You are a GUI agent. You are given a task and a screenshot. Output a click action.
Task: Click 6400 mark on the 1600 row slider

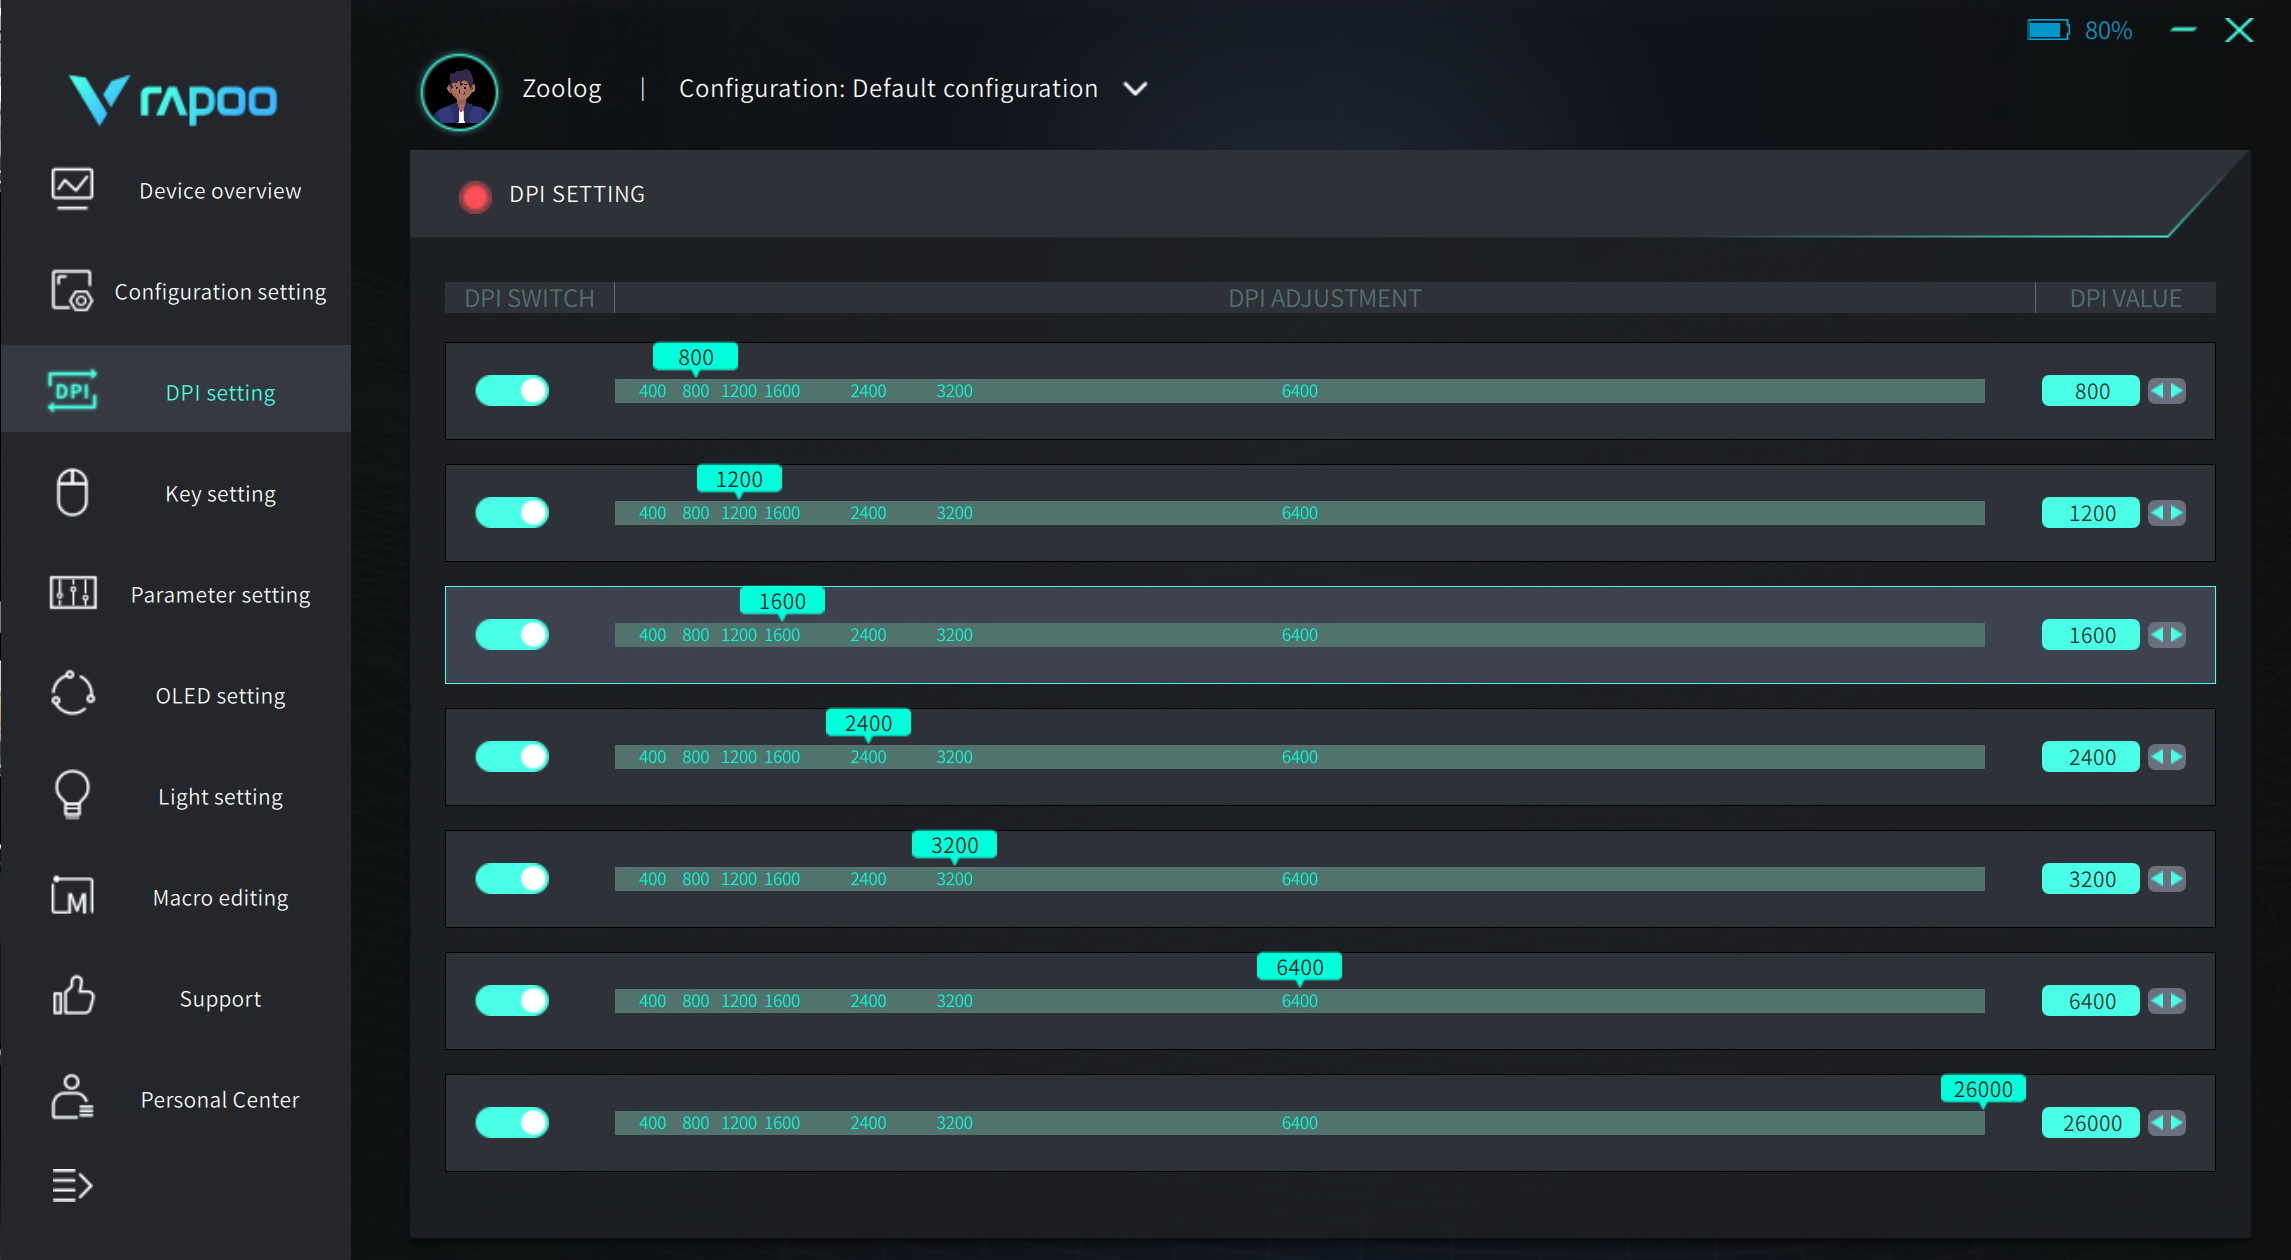click(x=1299, y=635)
